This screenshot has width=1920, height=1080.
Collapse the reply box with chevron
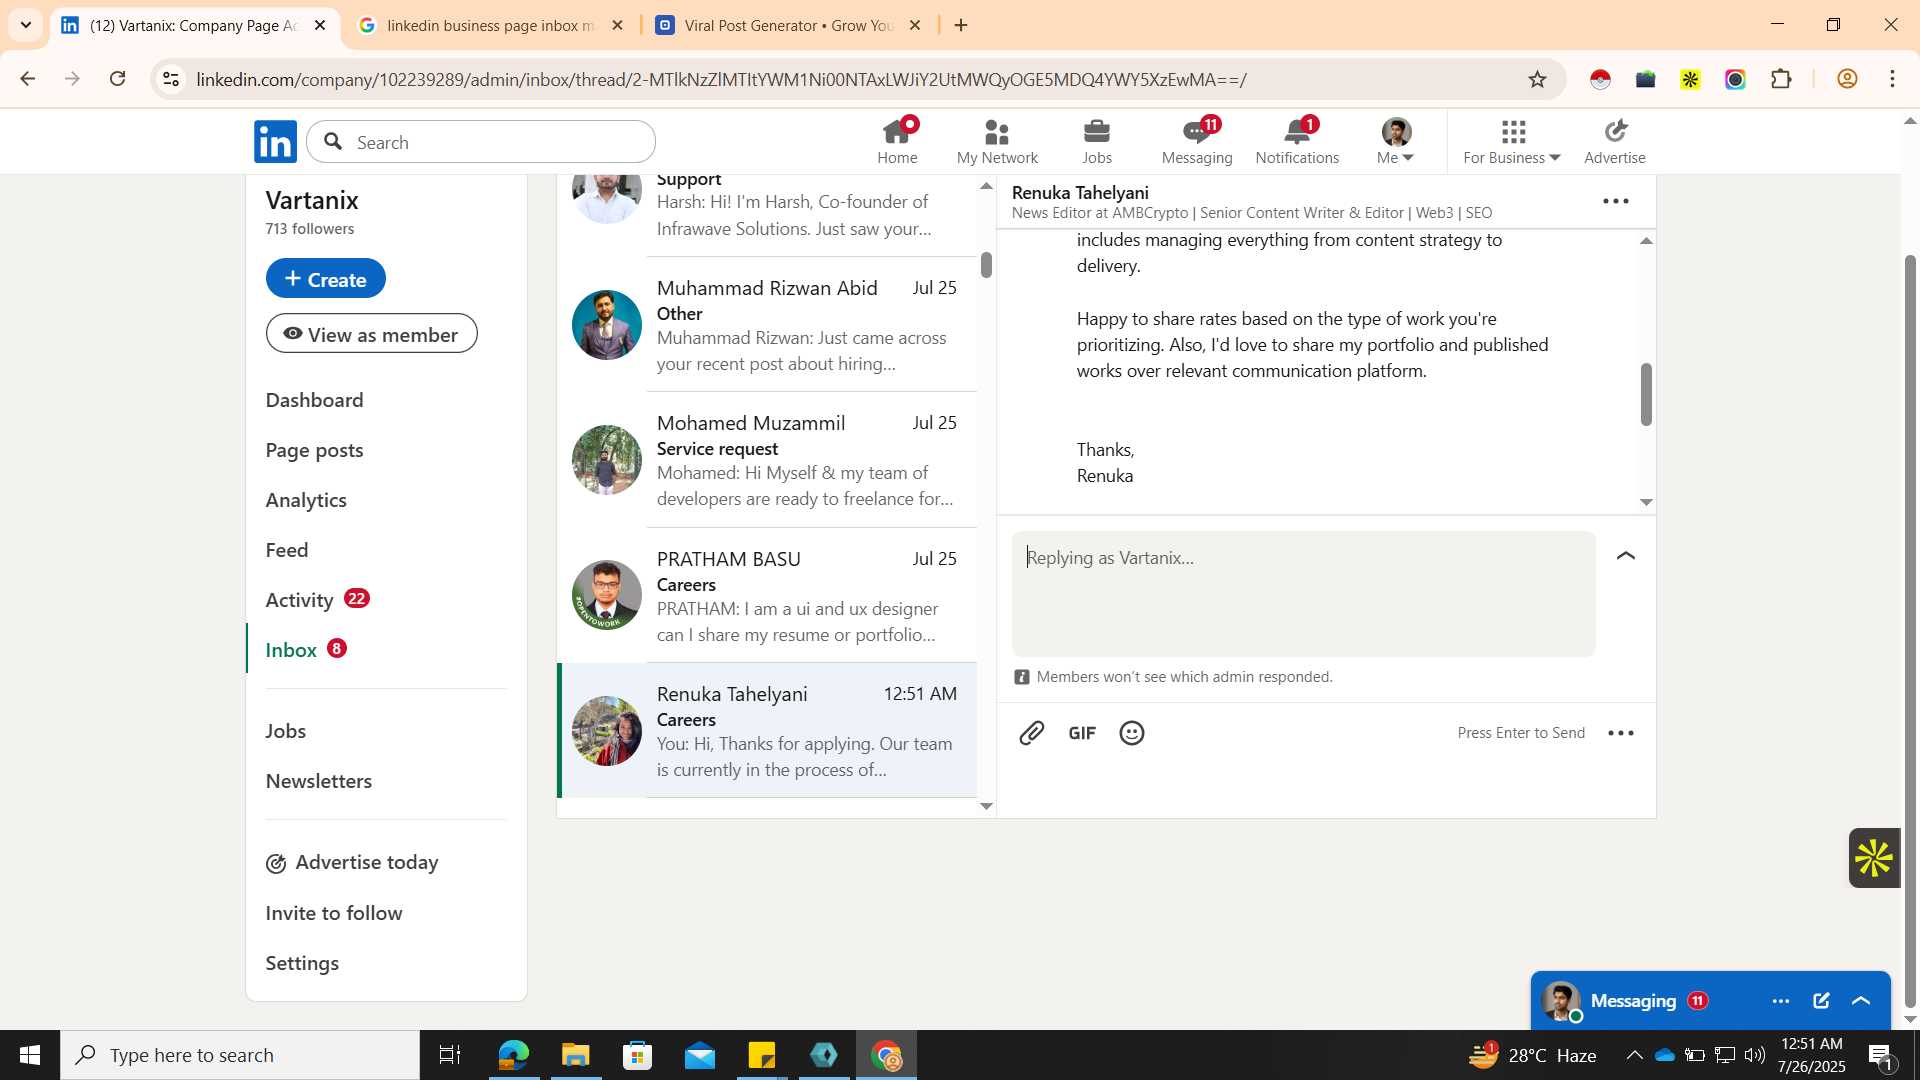(x=1626, y=556)
